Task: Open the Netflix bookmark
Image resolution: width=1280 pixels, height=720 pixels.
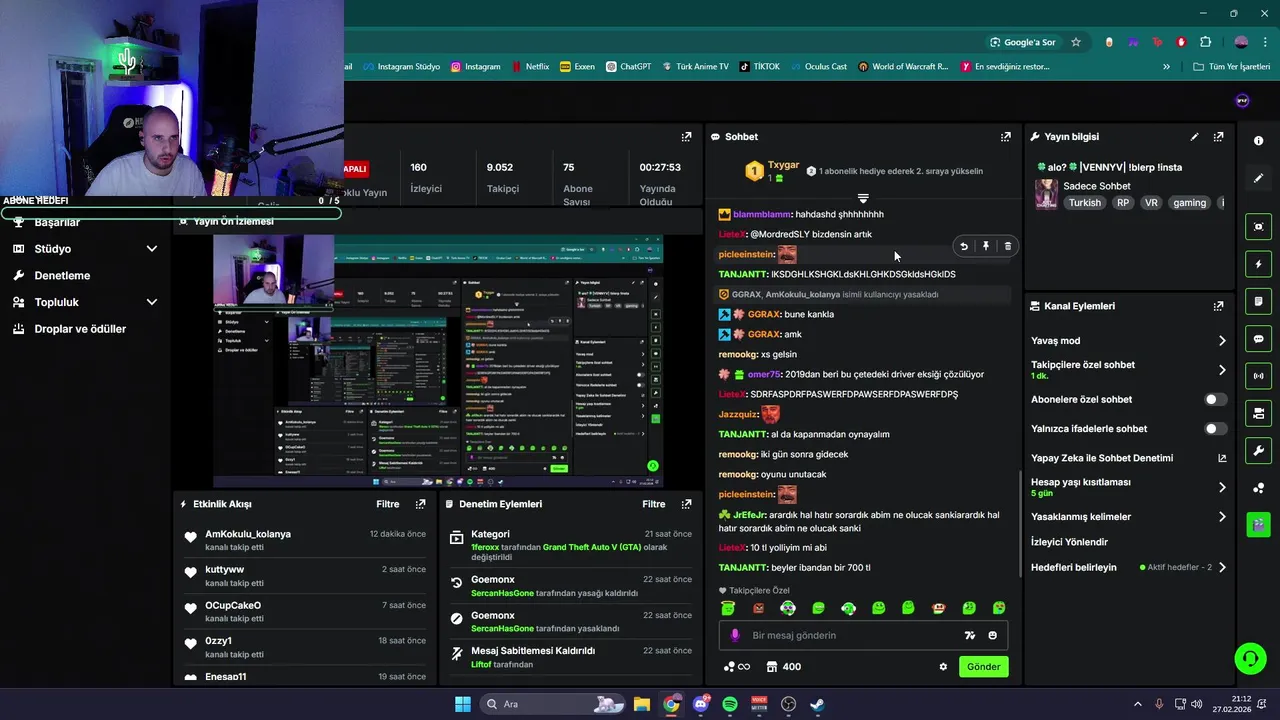Action: point(530,67)
